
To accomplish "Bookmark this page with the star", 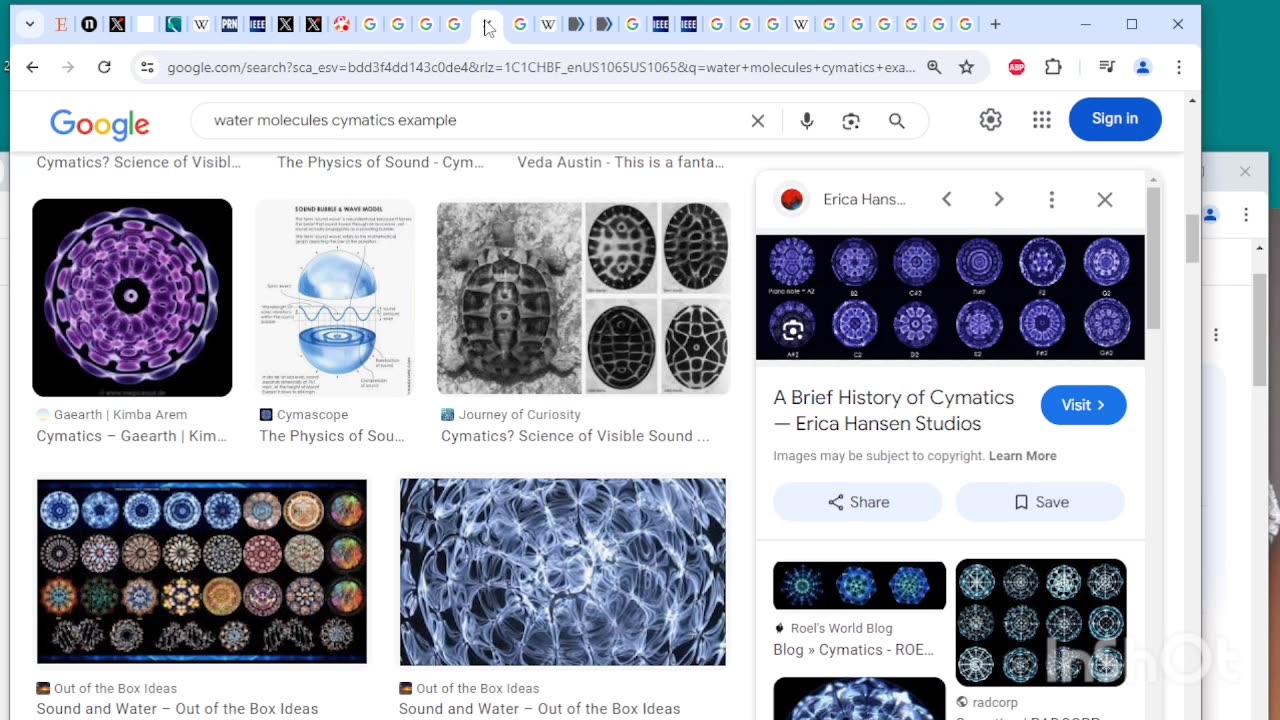I will point(966,67).
